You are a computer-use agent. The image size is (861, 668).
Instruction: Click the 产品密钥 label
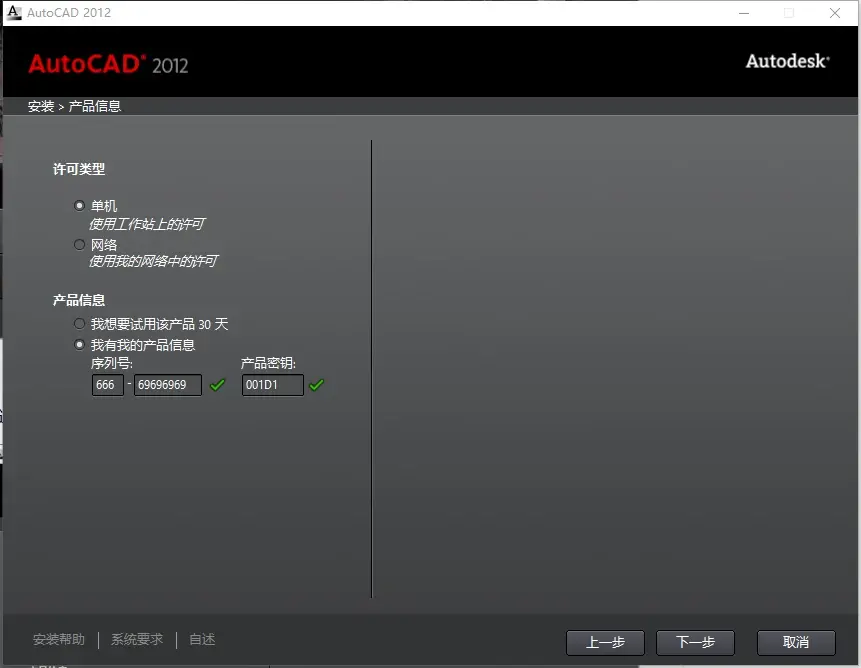point(269,363)
